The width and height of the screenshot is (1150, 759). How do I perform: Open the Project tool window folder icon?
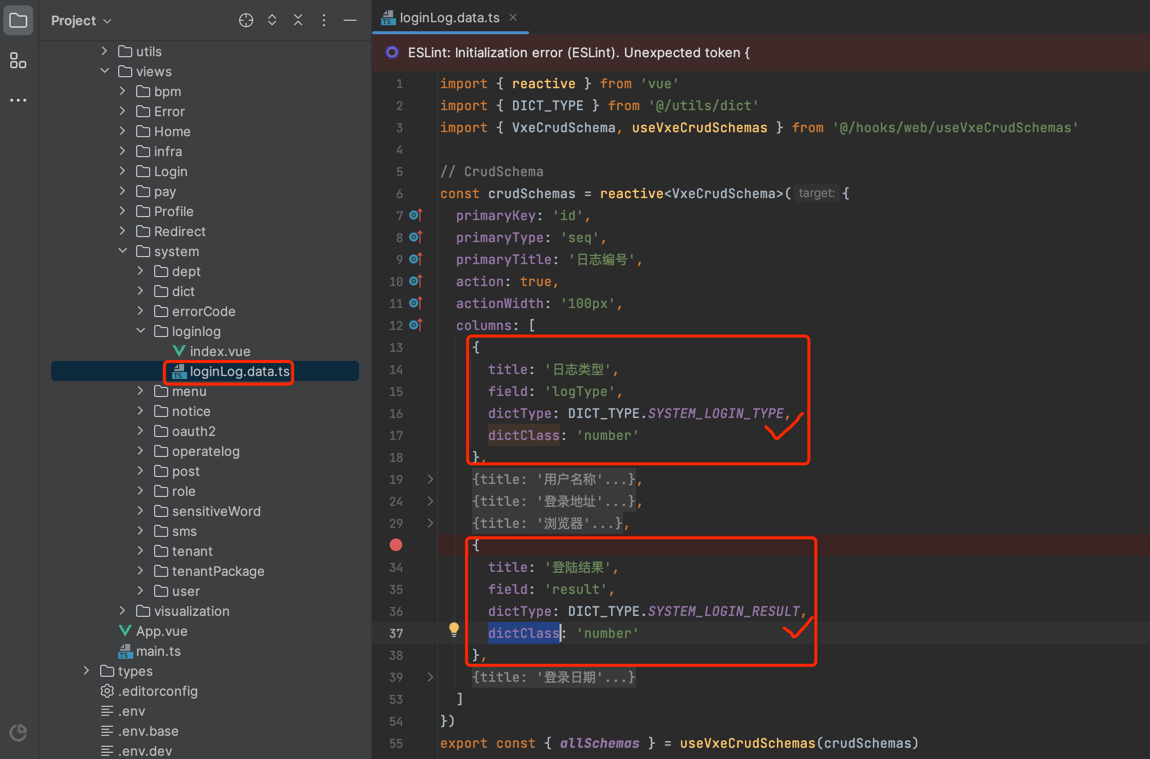(18, 20)
